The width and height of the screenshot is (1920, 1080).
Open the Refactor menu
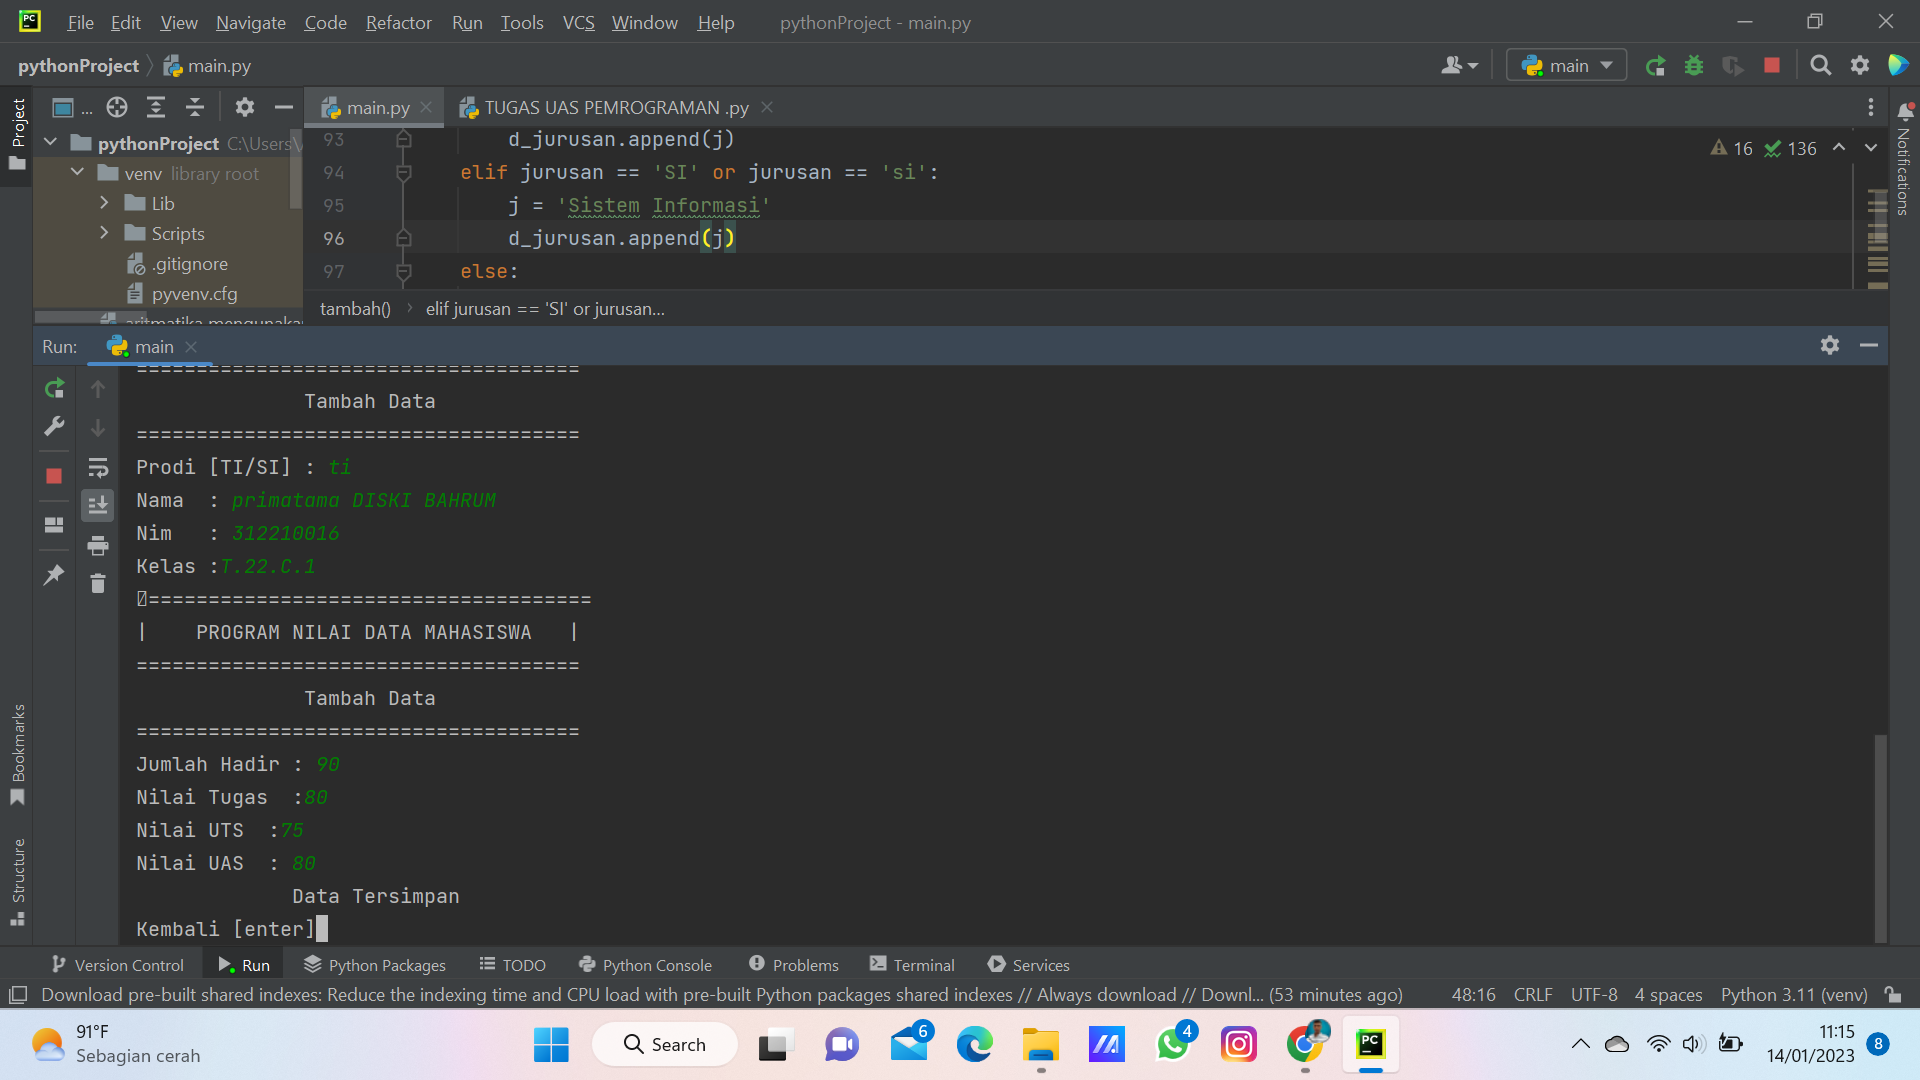[398, 22]
